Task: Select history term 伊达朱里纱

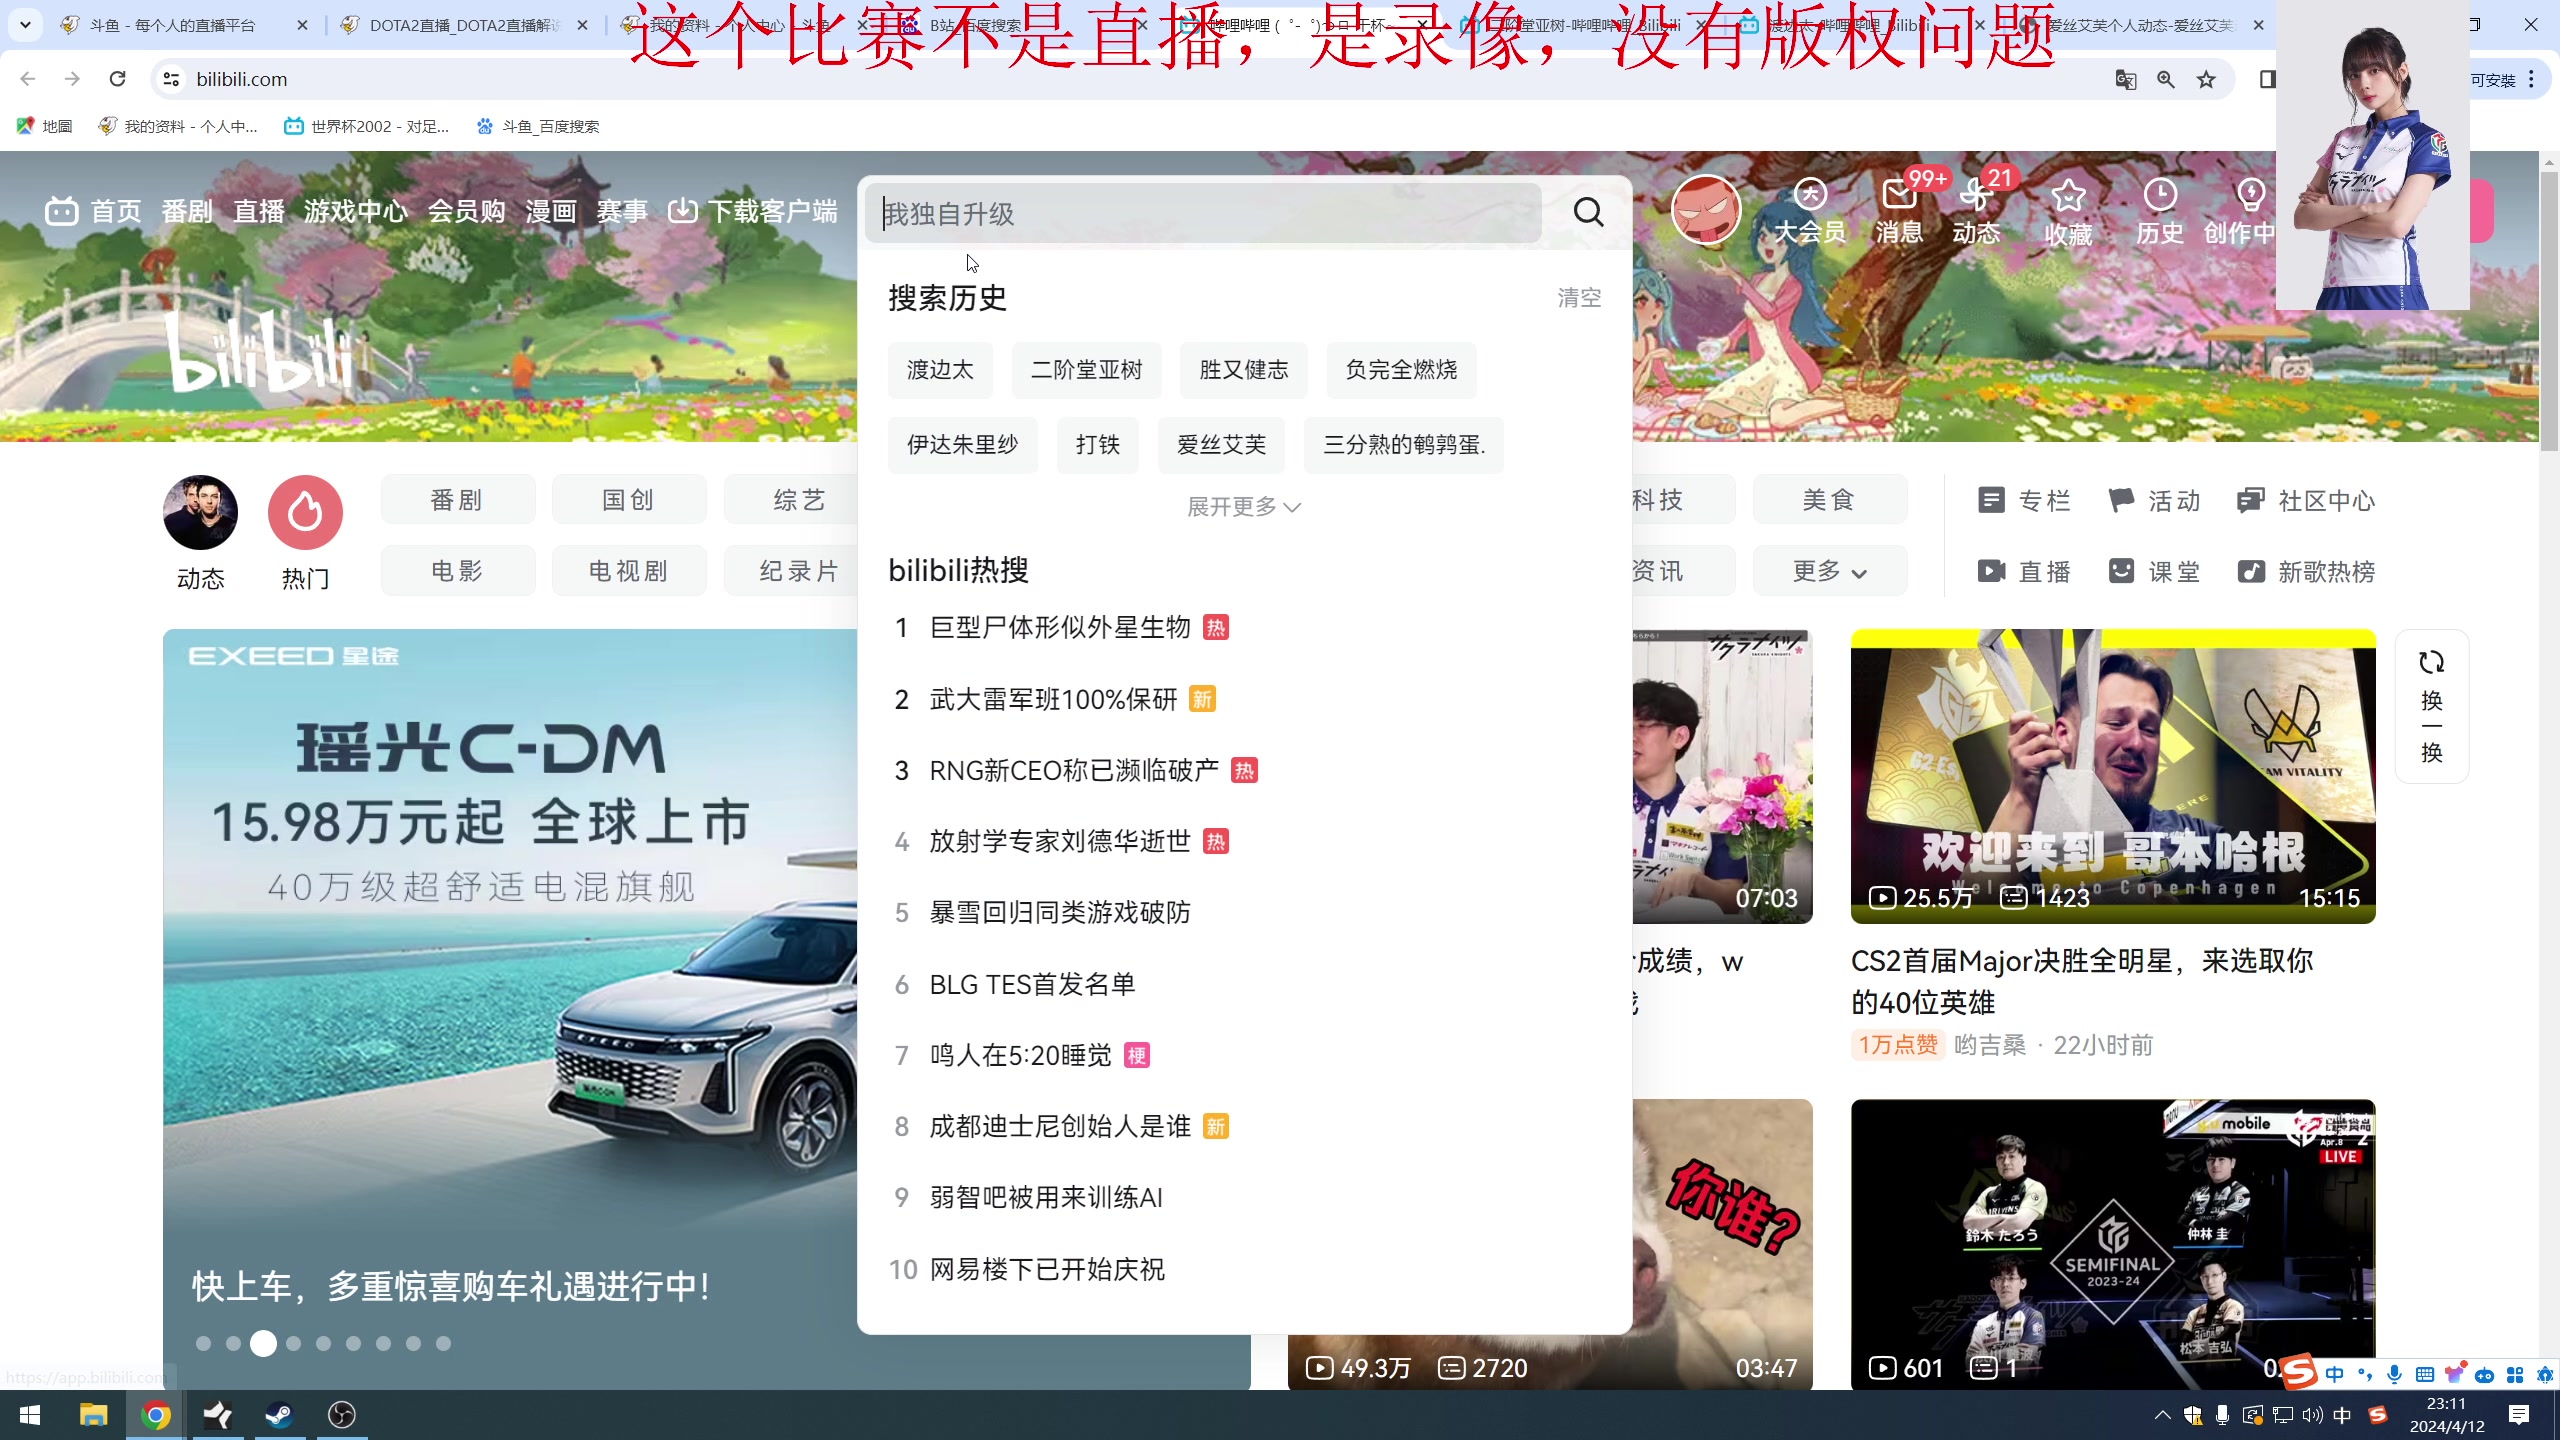Action: pyautogui.click(x=963, y=445)
